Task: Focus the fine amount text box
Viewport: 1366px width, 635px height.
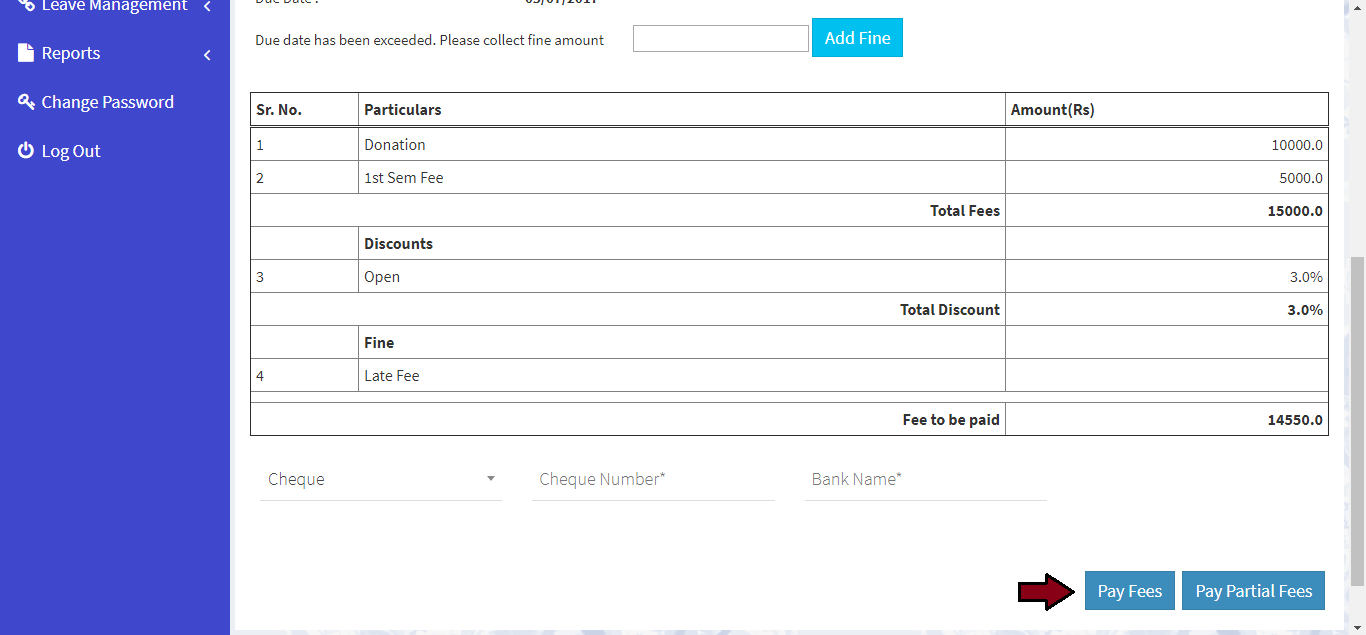Action: coord(720,39)
